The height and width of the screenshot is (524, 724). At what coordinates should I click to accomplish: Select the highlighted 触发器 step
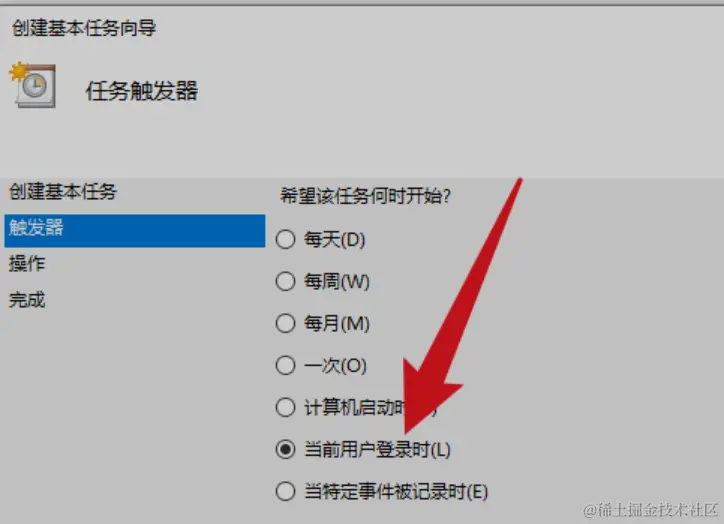135,230
